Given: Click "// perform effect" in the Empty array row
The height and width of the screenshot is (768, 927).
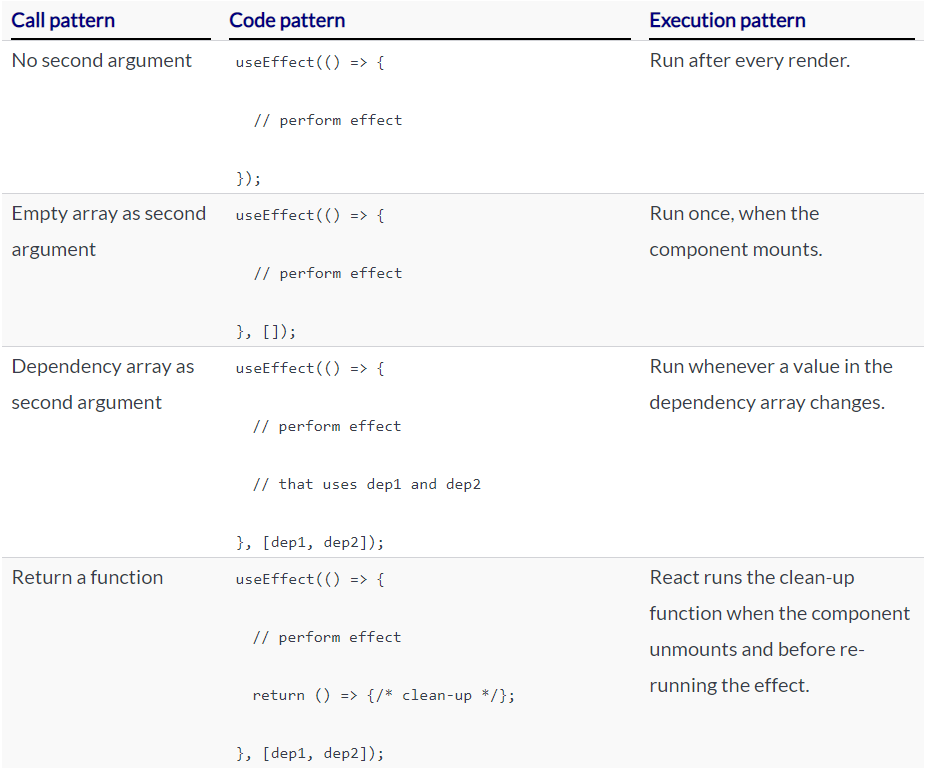Looking at the screenshot, I should (x=327, y=273).
